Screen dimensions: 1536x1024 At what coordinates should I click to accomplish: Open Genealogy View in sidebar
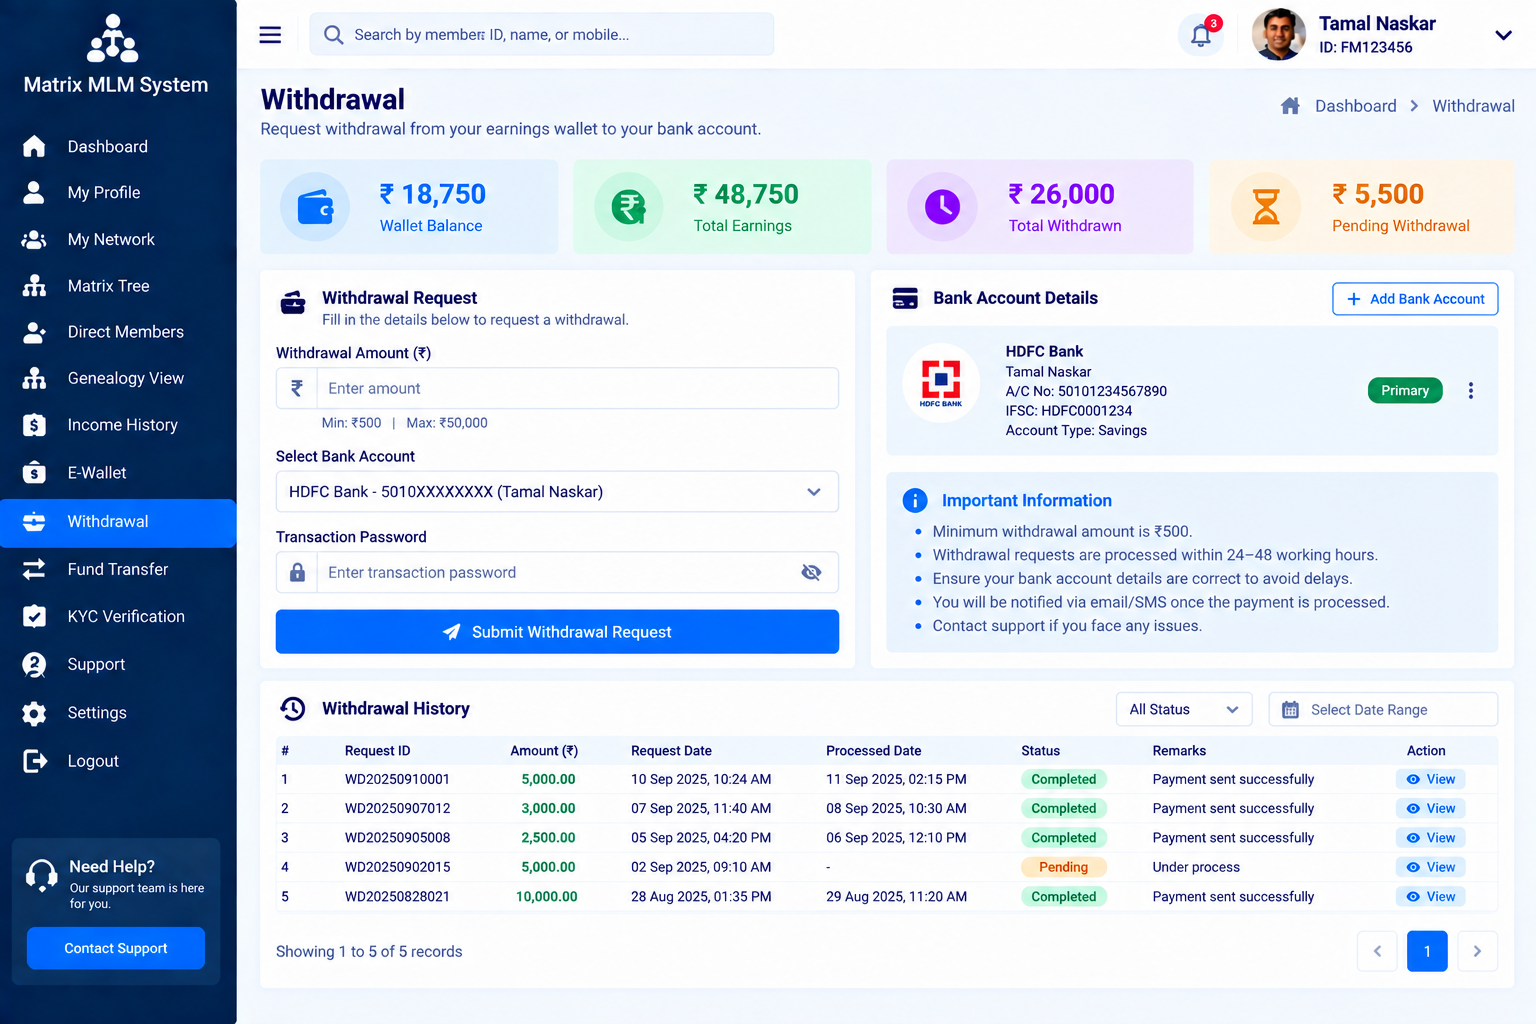[x=118, y=378]
